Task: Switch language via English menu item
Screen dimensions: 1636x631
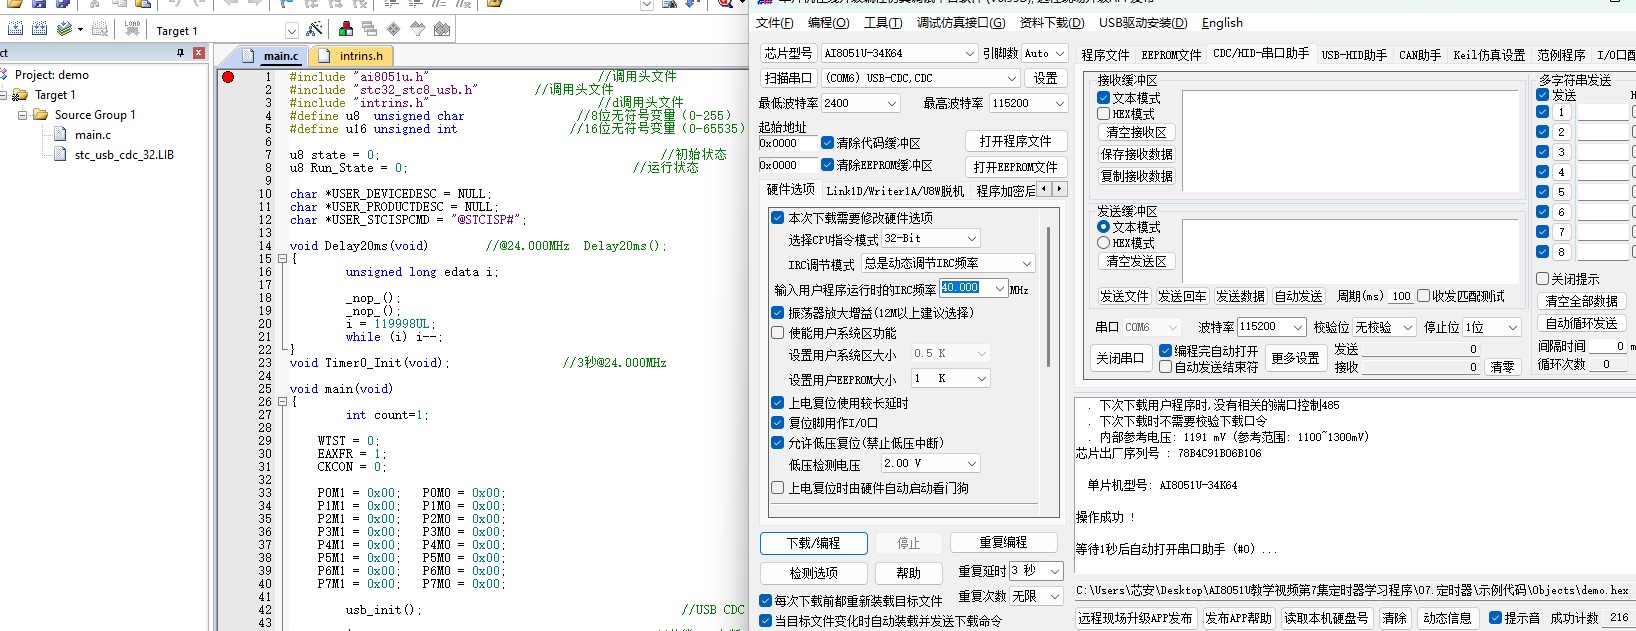Action: (x=1222, y=23)
